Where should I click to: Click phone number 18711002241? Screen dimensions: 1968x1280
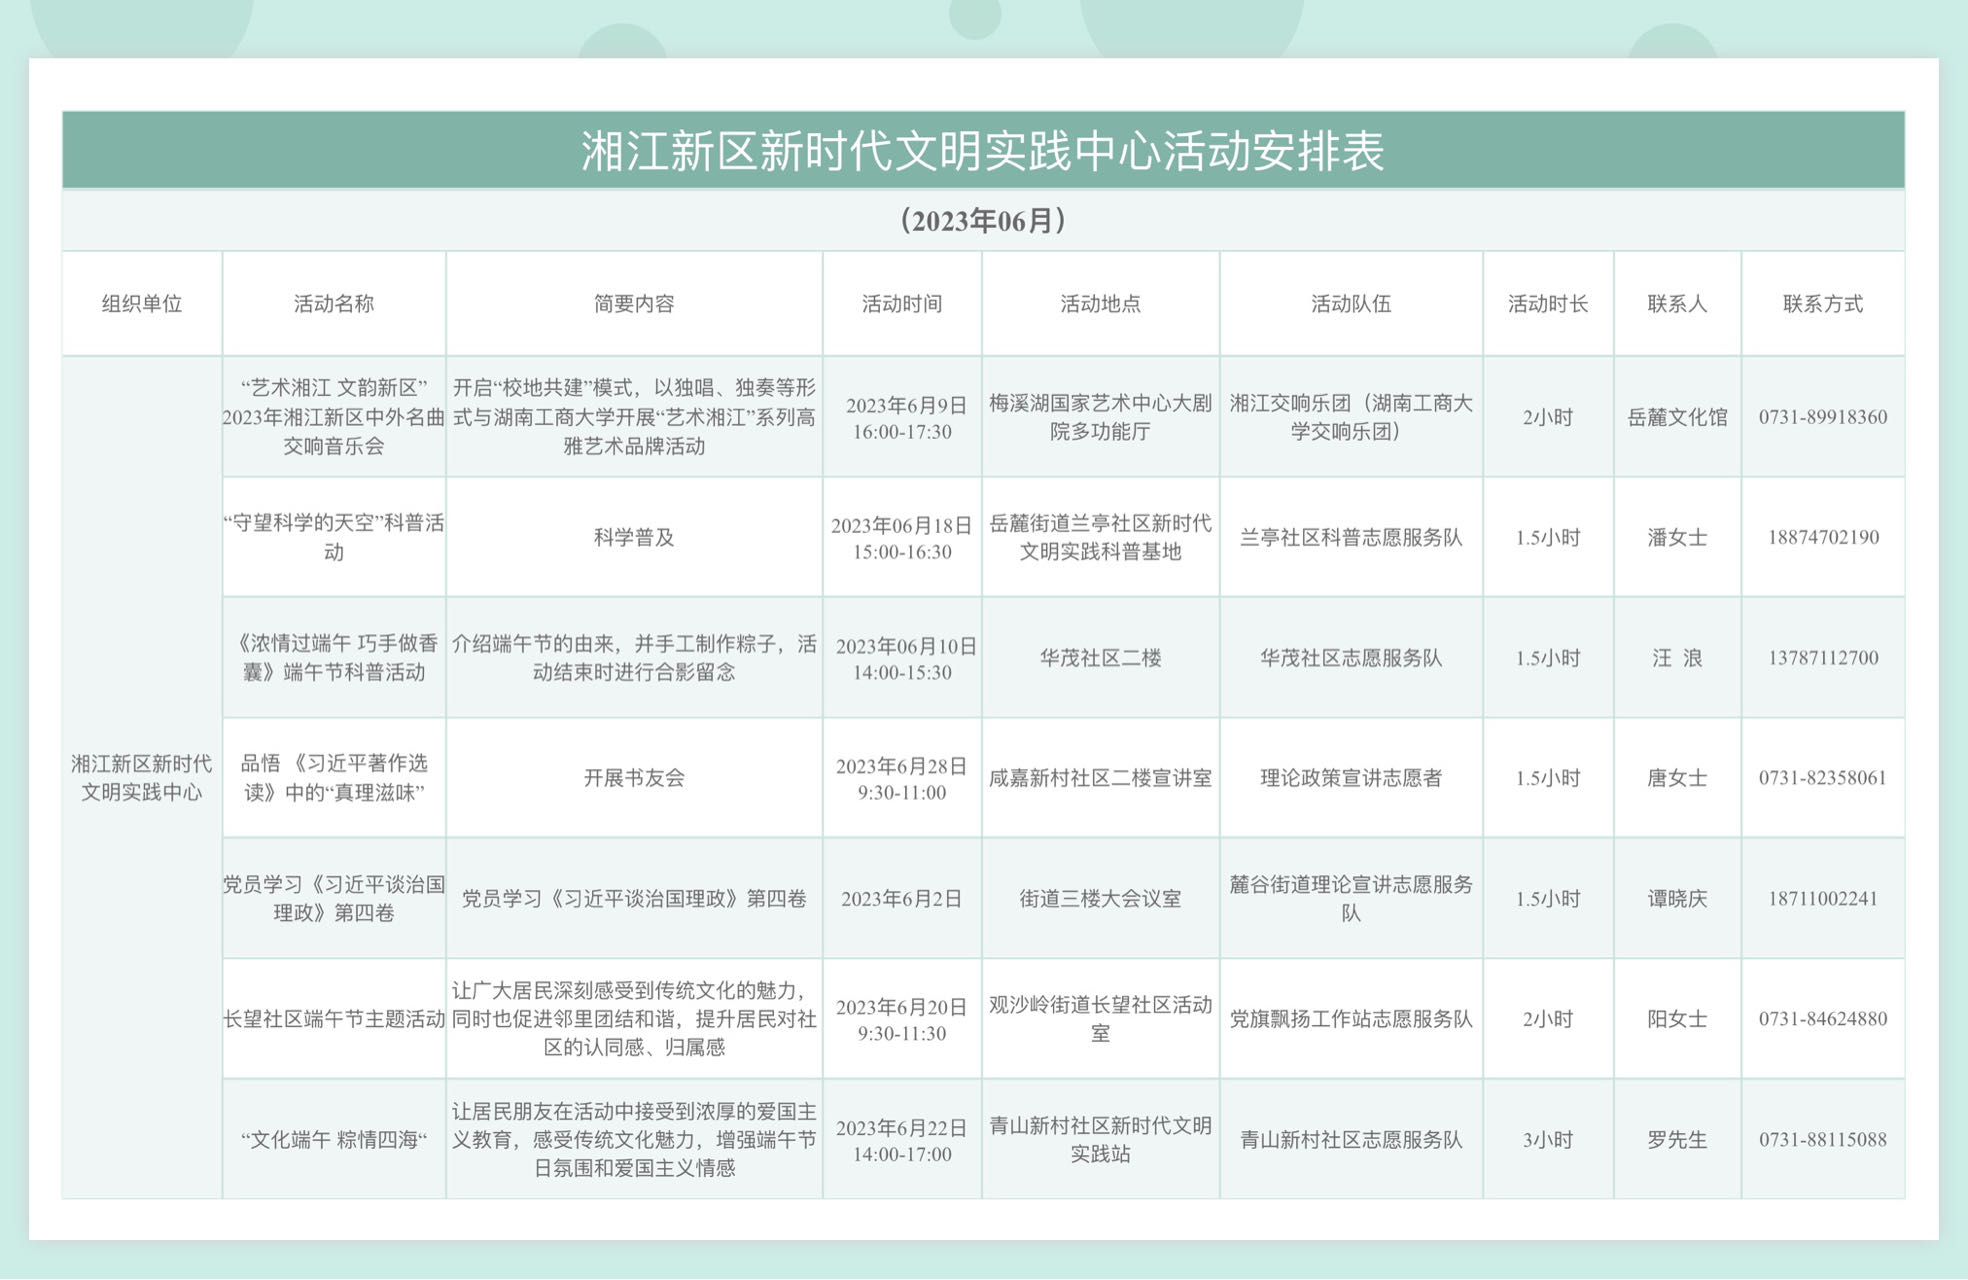[x=1823, y=898]
